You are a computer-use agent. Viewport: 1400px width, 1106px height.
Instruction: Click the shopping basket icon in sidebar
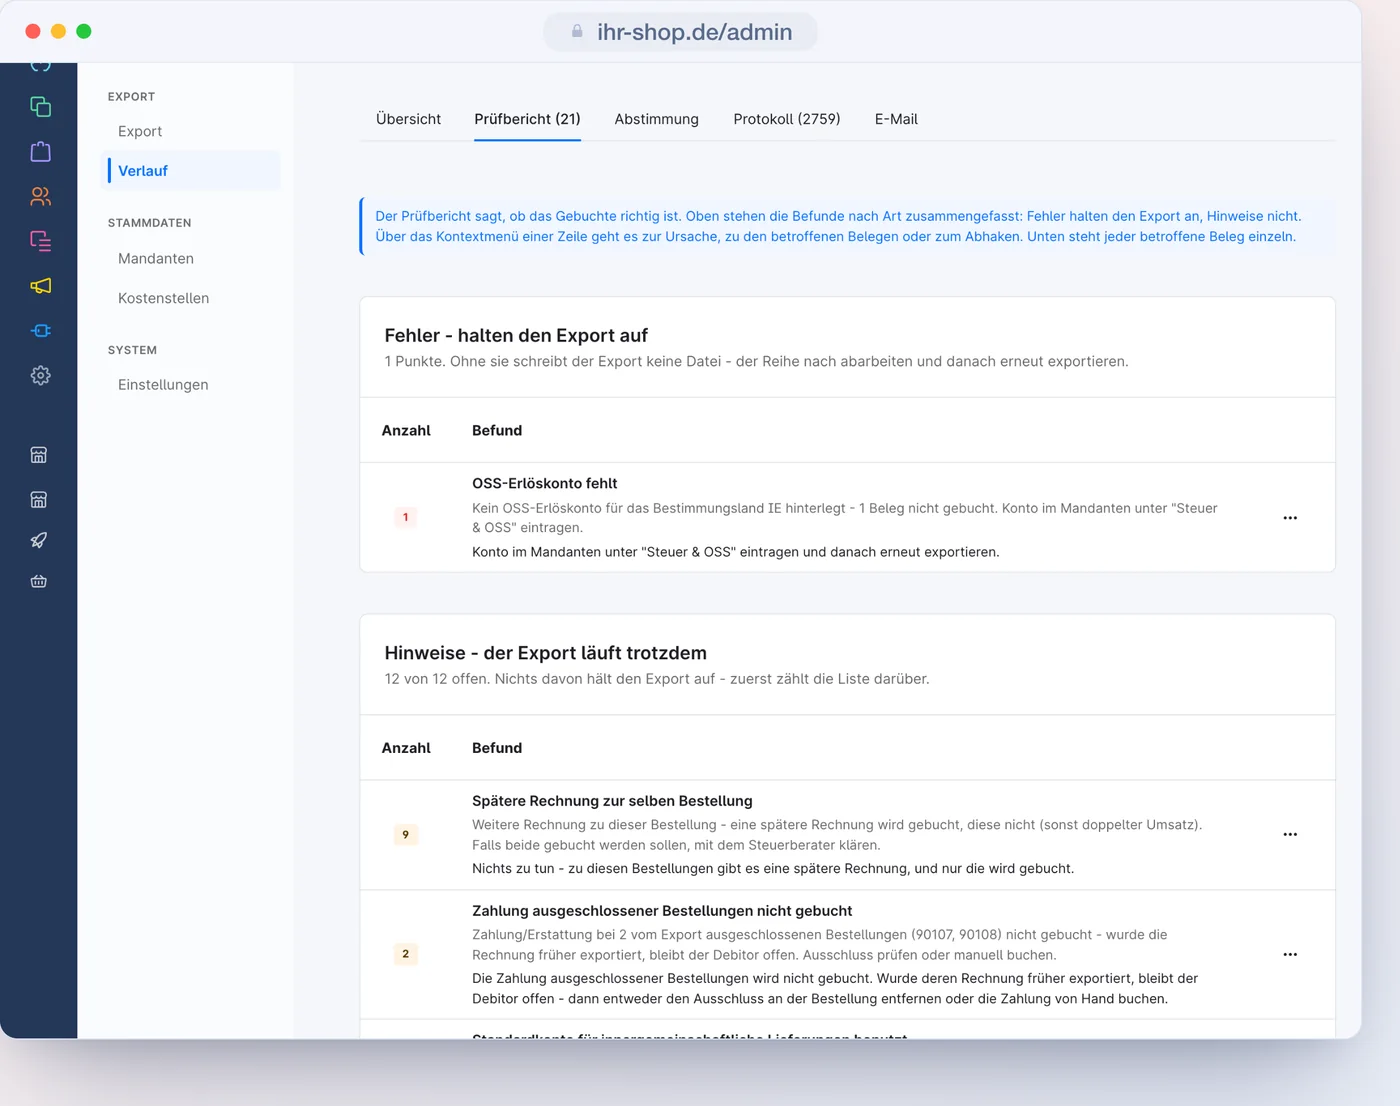[39, 581]
